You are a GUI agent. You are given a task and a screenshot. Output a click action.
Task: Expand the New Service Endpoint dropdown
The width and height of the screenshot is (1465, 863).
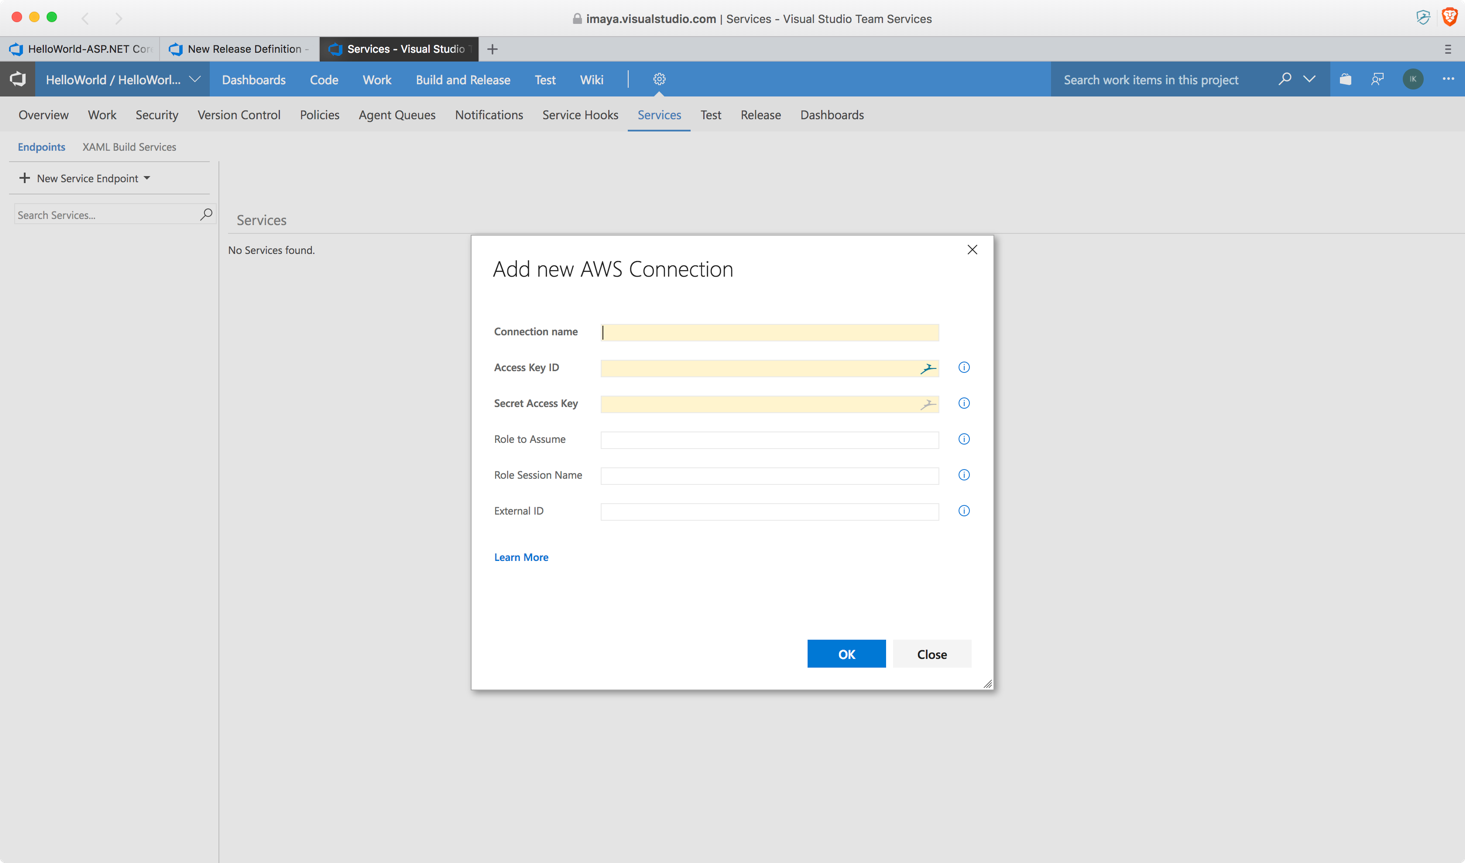[147, 178]
